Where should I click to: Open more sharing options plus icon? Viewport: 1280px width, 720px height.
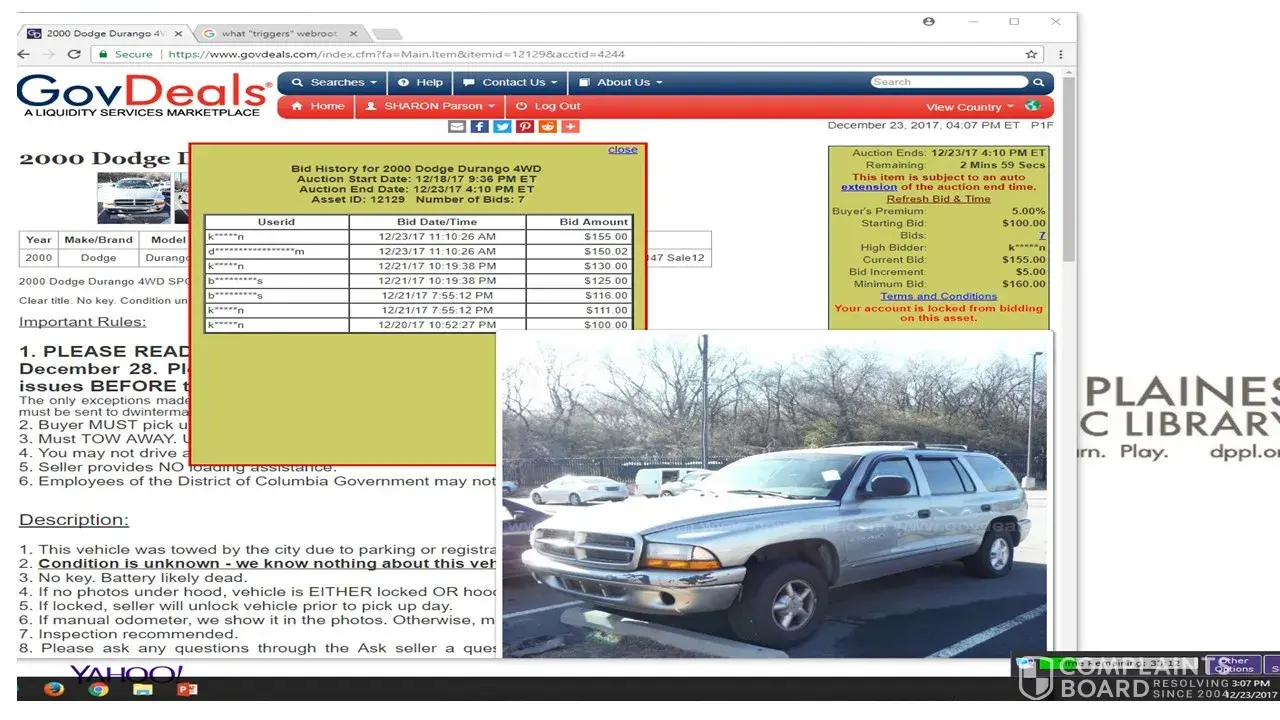click(x=570, y=126)
